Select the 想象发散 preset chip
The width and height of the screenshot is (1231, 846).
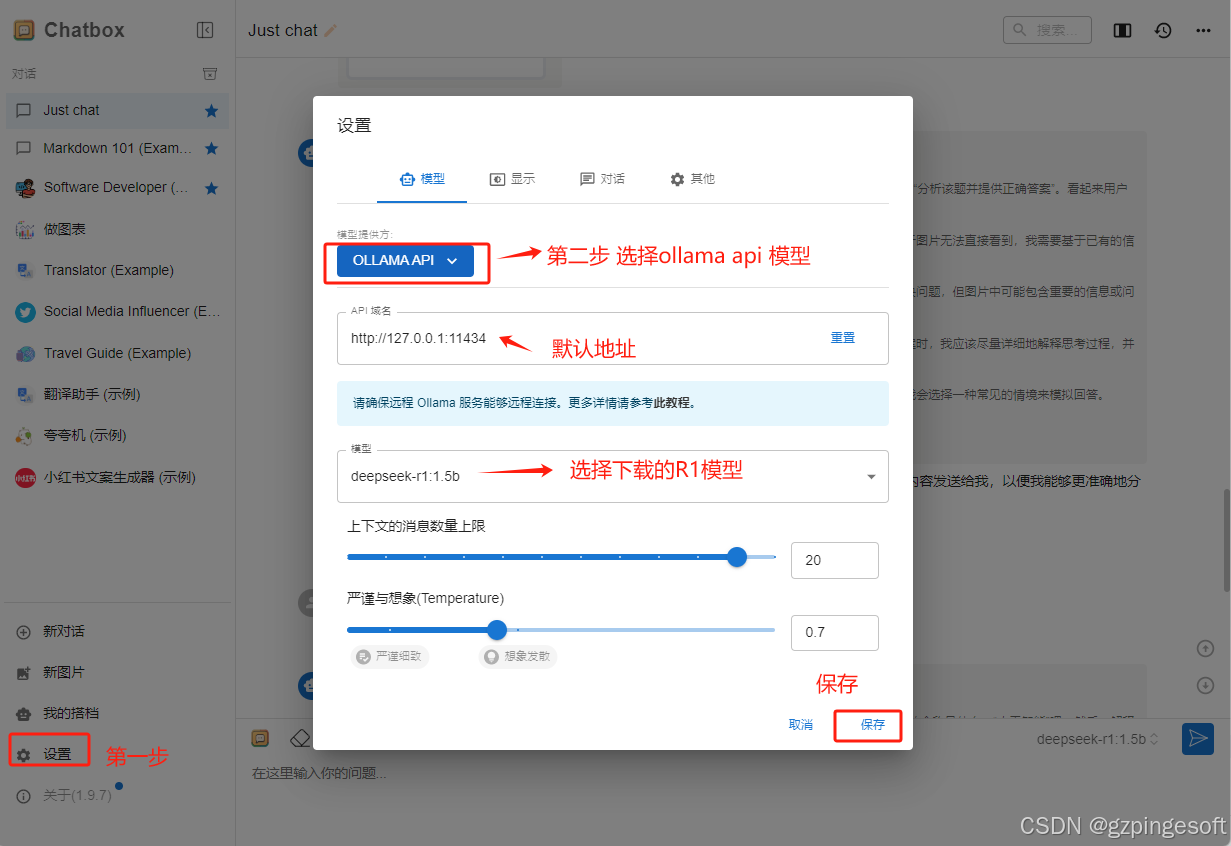point(518,657)
